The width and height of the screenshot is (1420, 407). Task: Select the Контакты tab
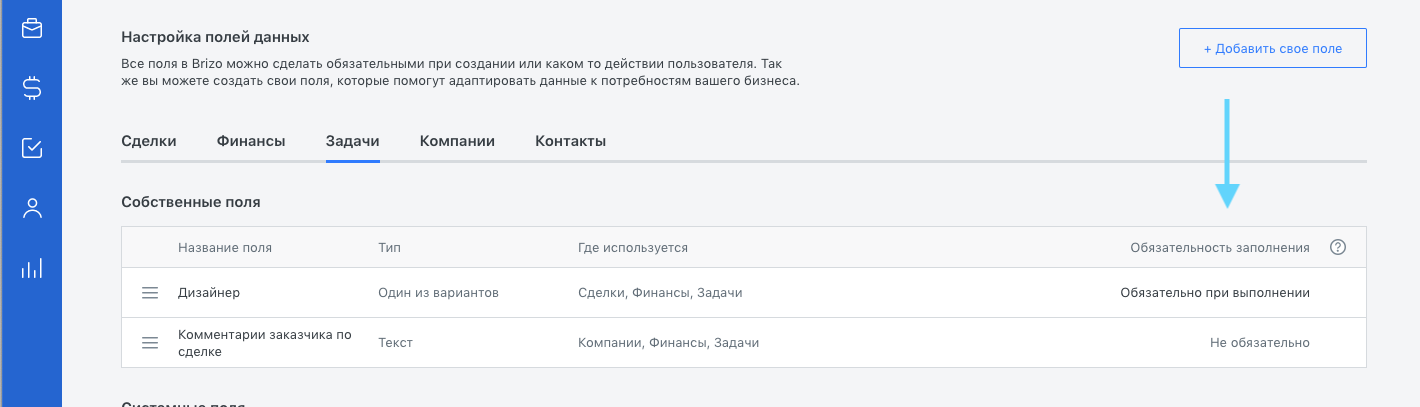(x=570, y=141)
